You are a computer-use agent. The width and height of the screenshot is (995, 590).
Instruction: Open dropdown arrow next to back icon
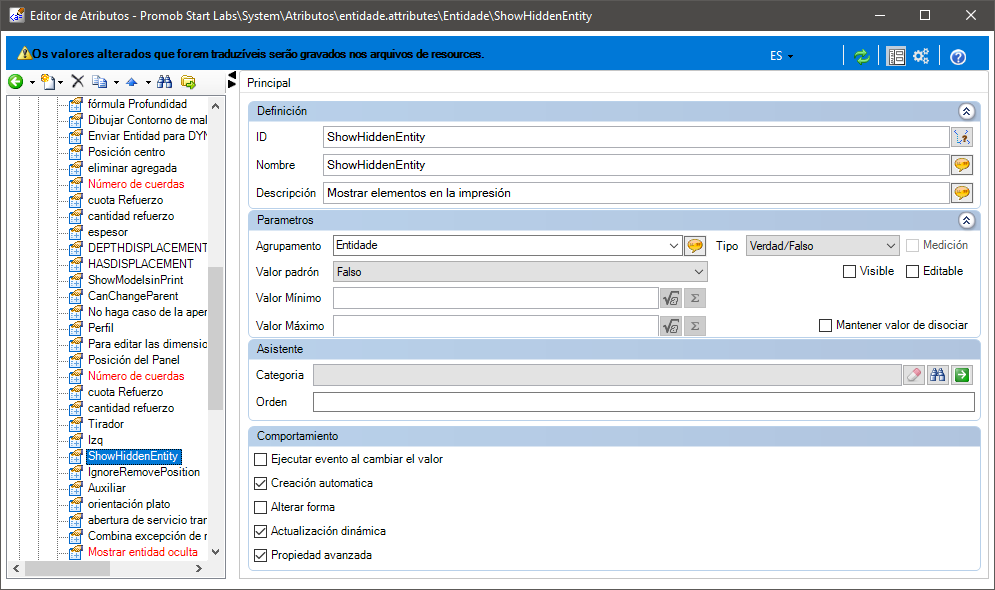point(32,82)
